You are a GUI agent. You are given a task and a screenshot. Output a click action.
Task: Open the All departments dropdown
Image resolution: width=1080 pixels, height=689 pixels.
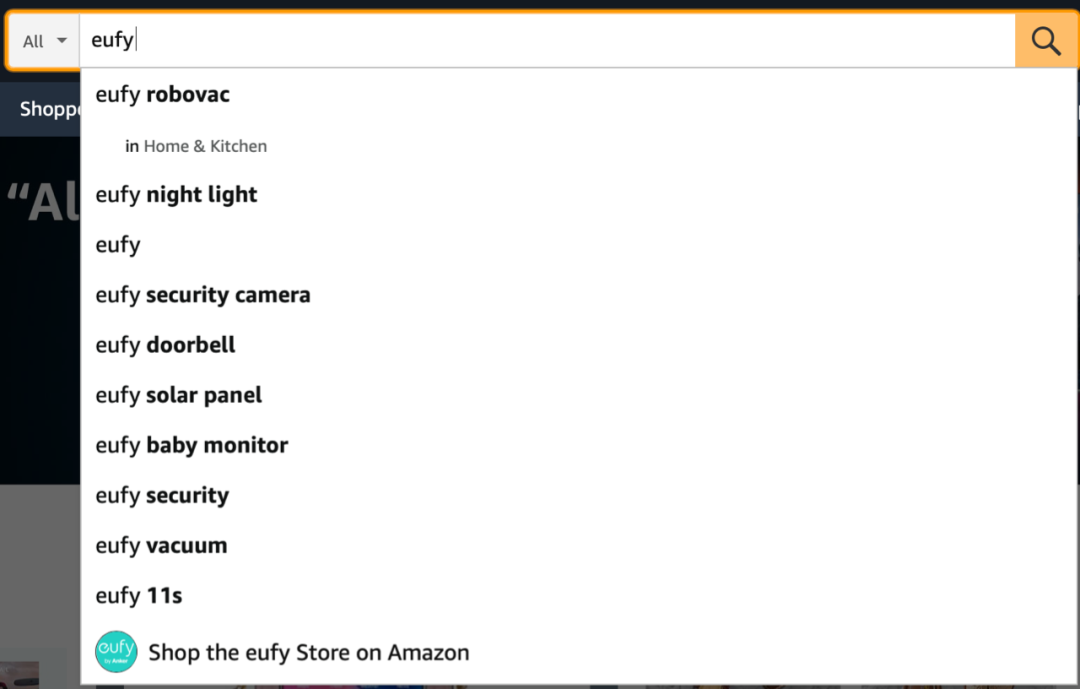(x=44, y=41)
